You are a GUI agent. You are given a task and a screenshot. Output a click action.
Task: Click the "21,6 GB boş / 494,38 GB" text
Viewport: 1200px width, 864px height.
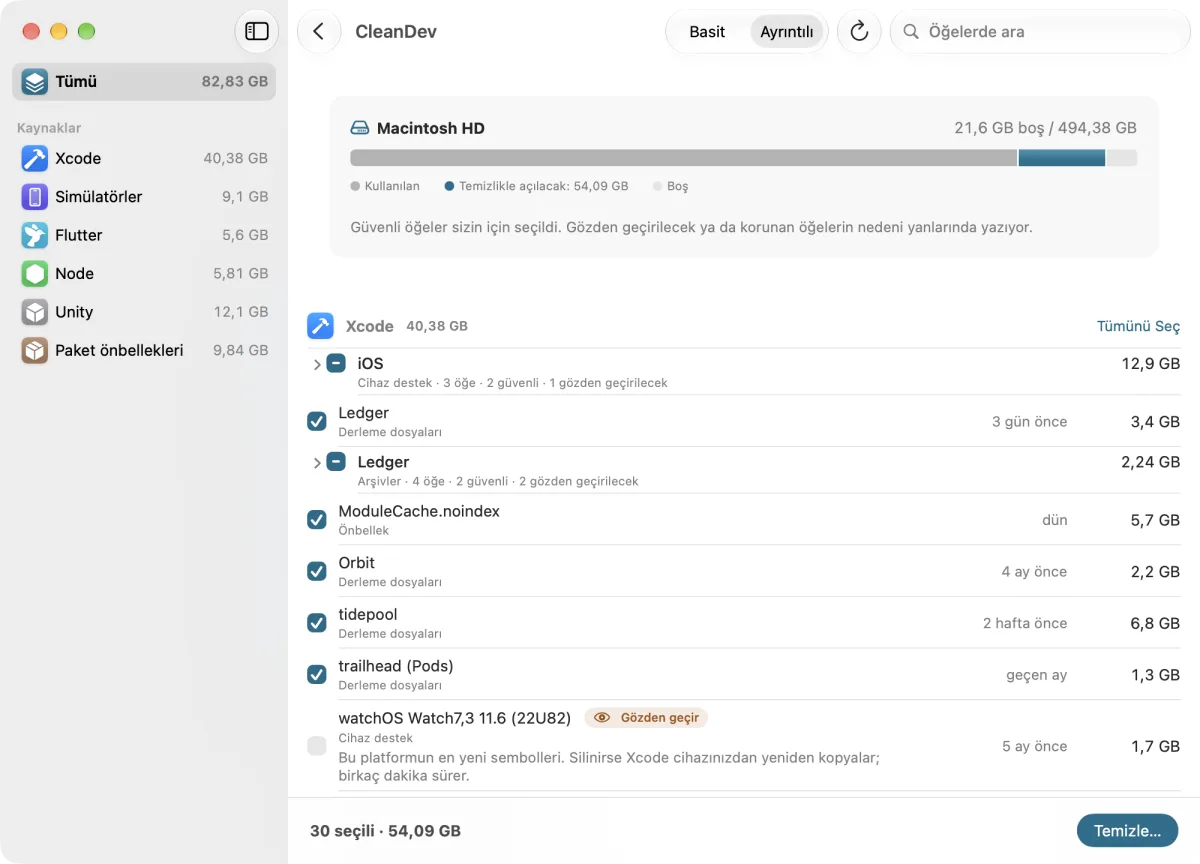coord(1045,128)
